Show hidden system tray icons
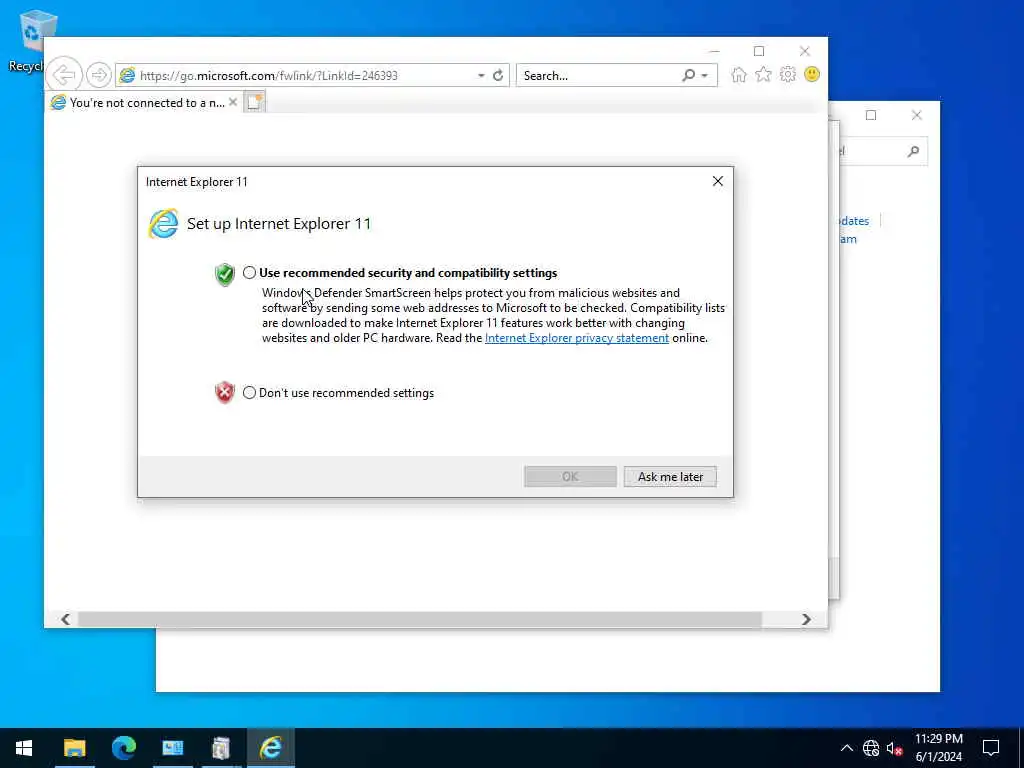The width and height of the screenshot is (1024, 768). (846, 748)
